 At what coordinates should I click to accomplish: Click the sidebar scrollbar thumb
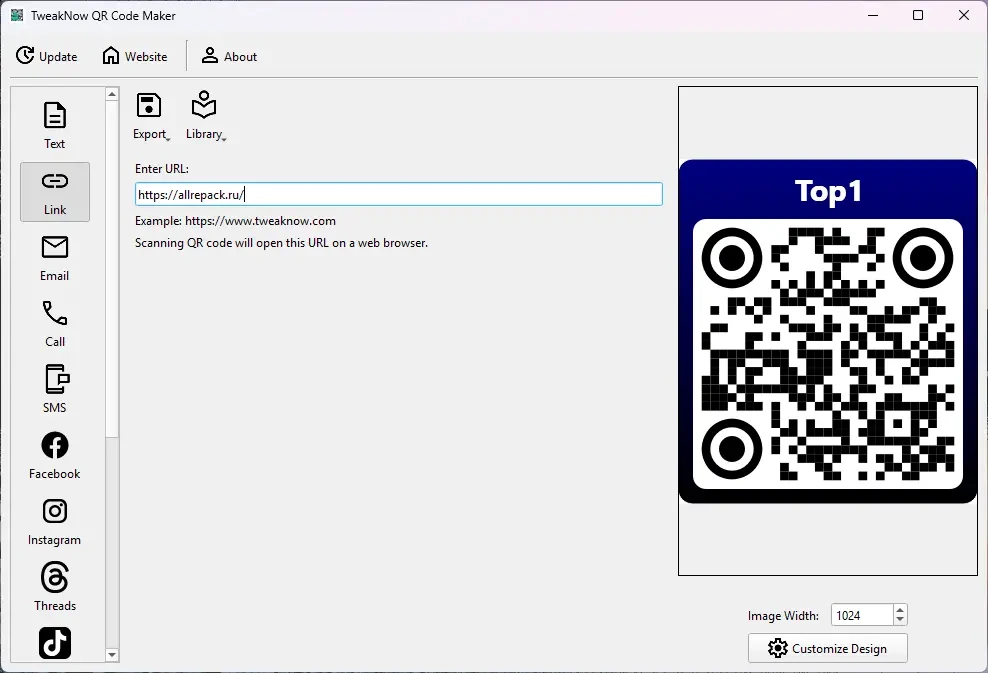click(x=112, y=269)
